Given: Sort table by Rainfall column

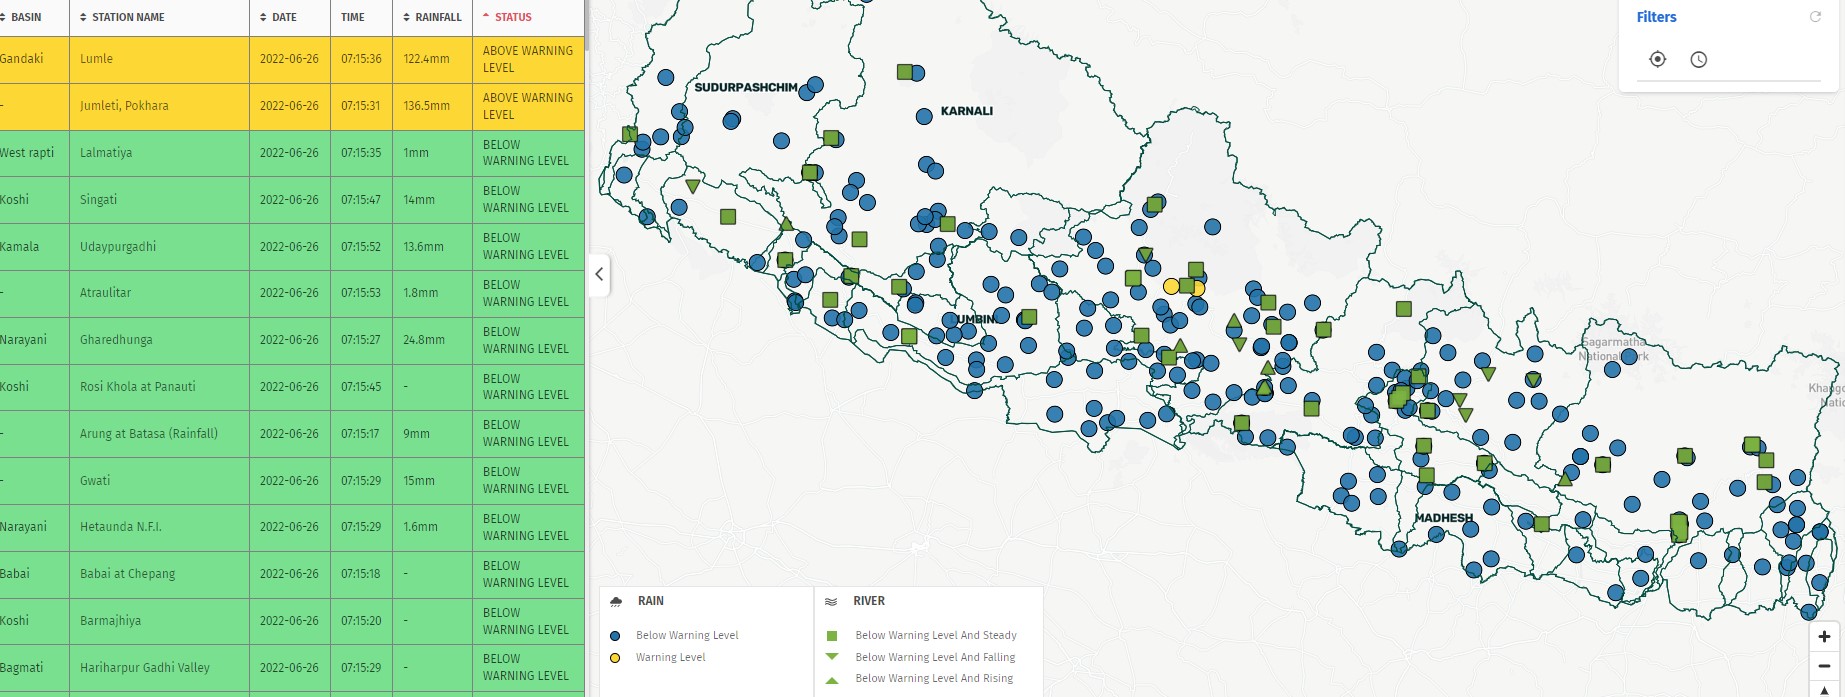Looking at the screenshot, I should 432,17.
